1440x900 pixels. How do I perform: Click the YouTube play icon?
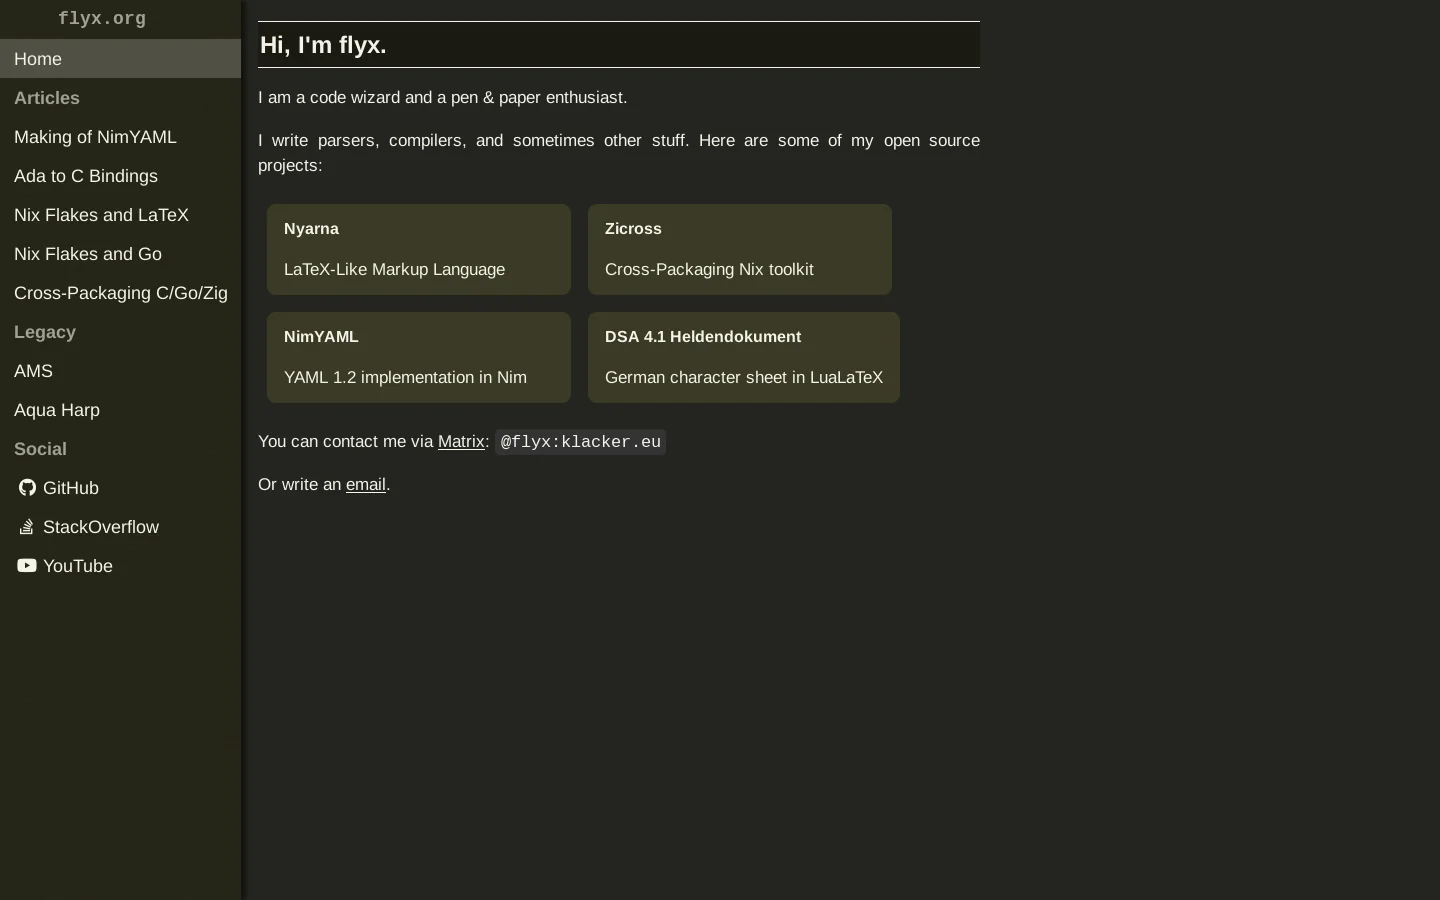[x=27, y=566]
